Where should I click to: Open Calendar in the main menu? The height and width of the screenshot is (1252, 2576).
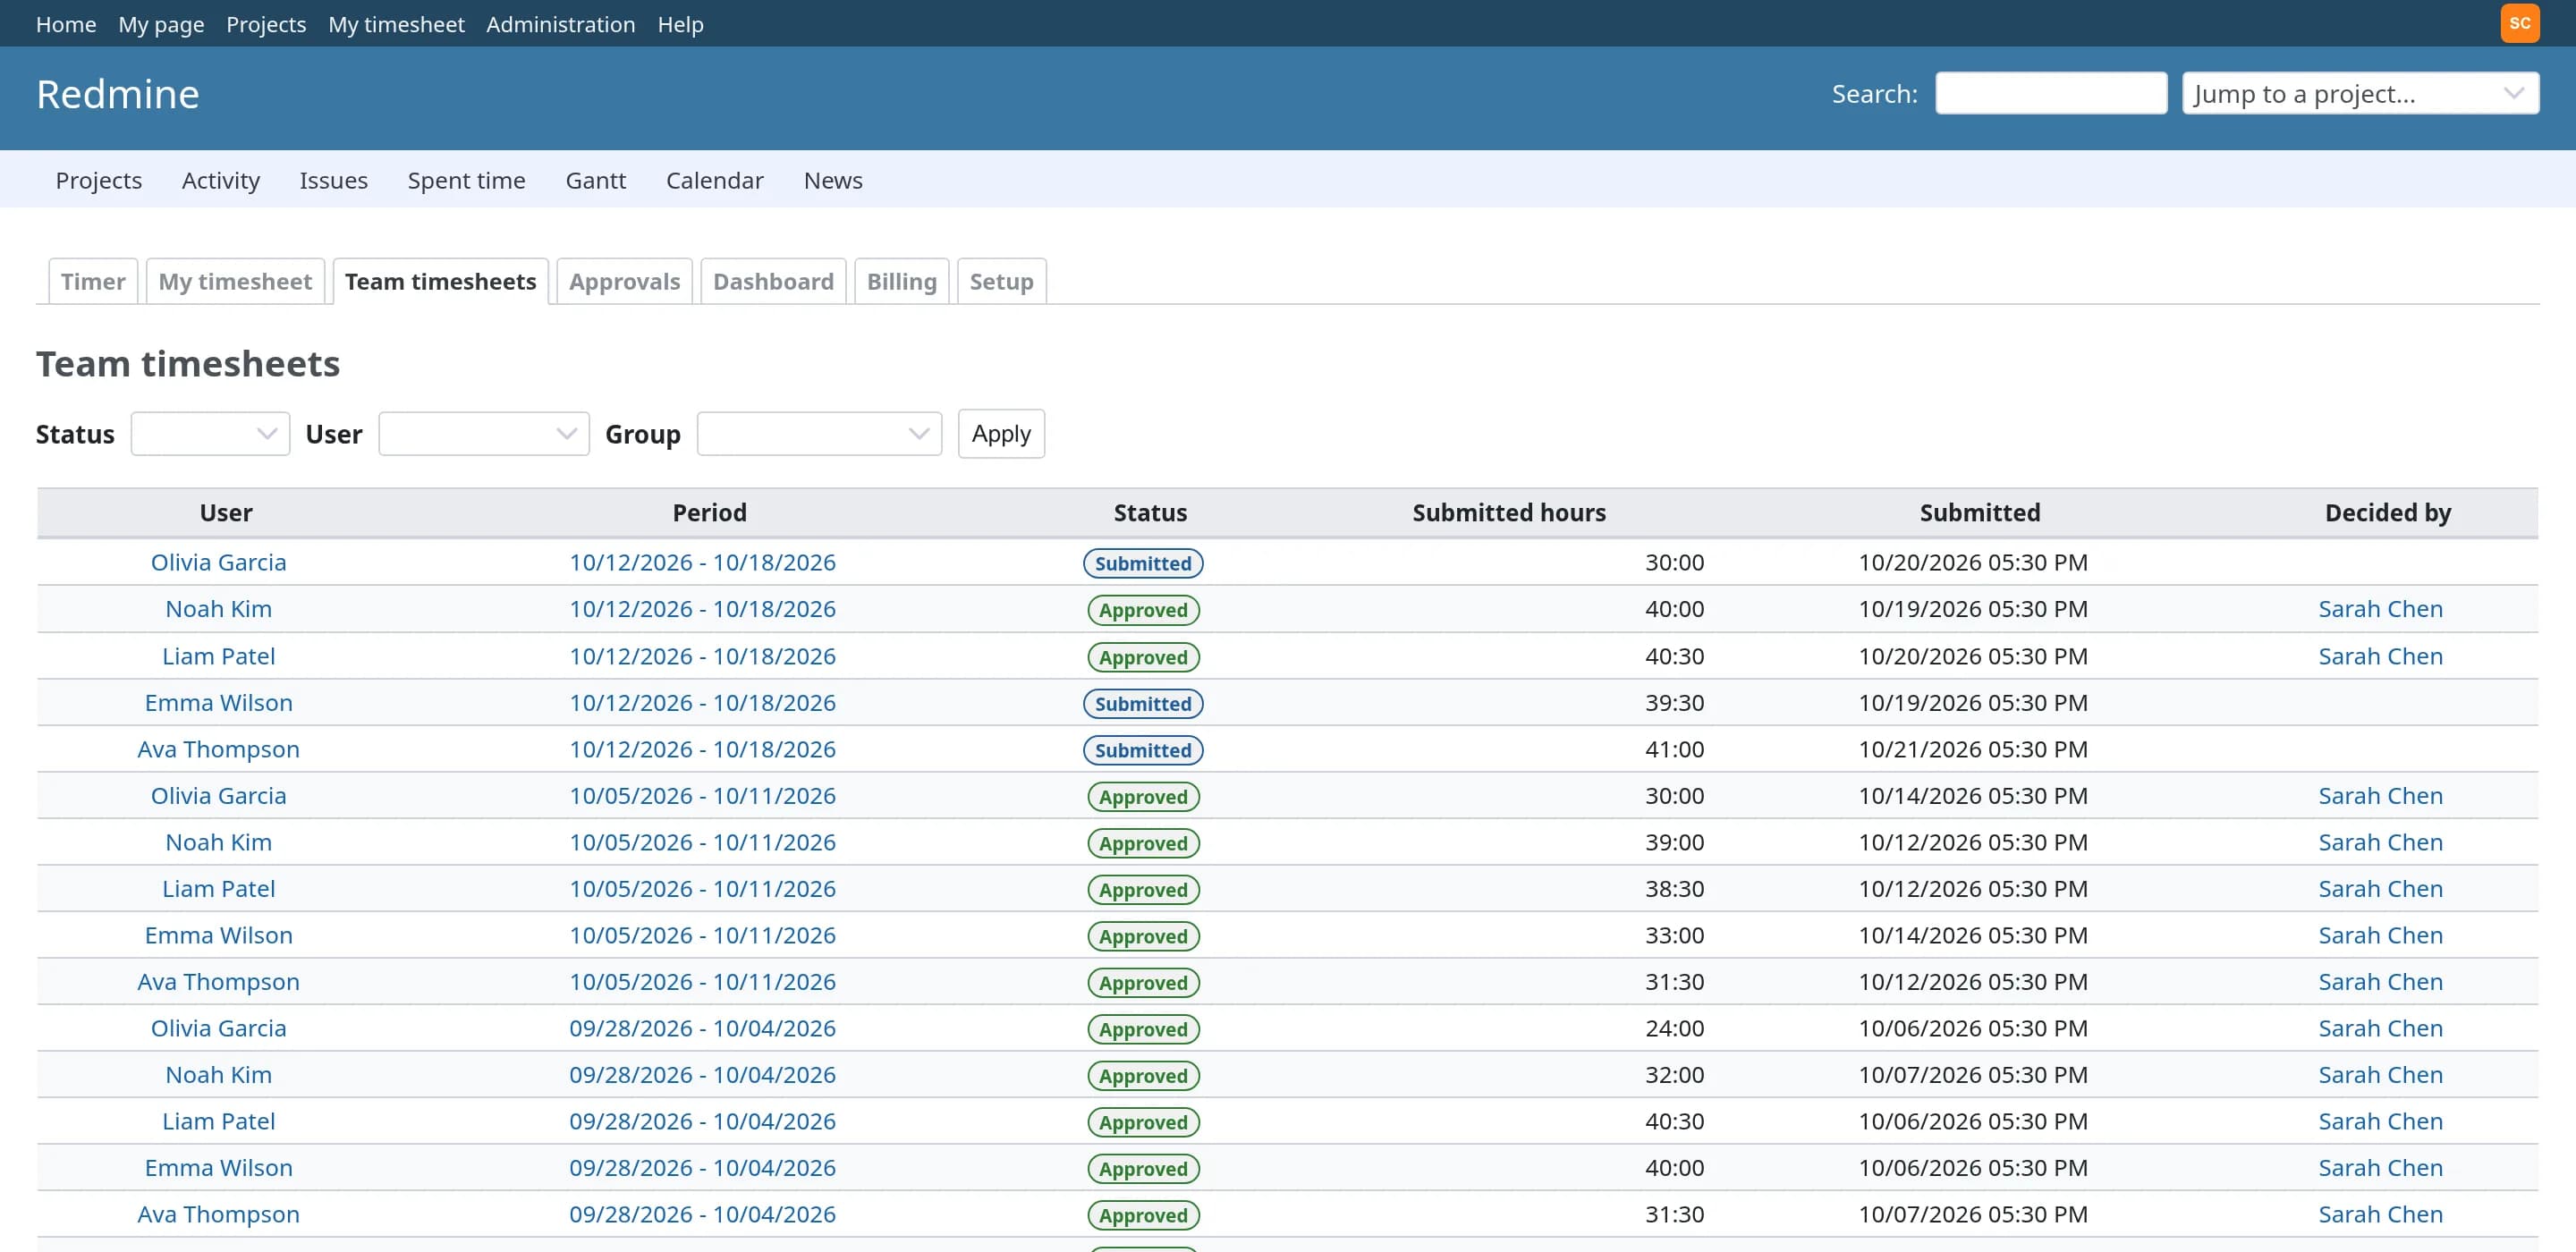714,181
